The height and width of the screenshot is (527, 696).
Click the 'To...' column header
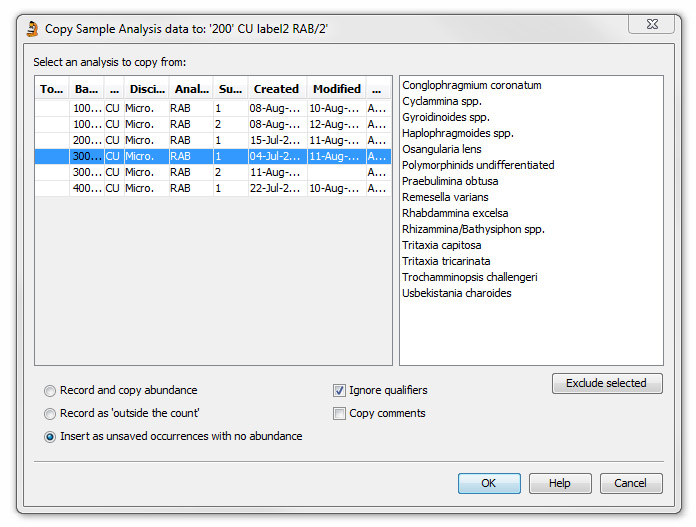[x=52, y=89]
